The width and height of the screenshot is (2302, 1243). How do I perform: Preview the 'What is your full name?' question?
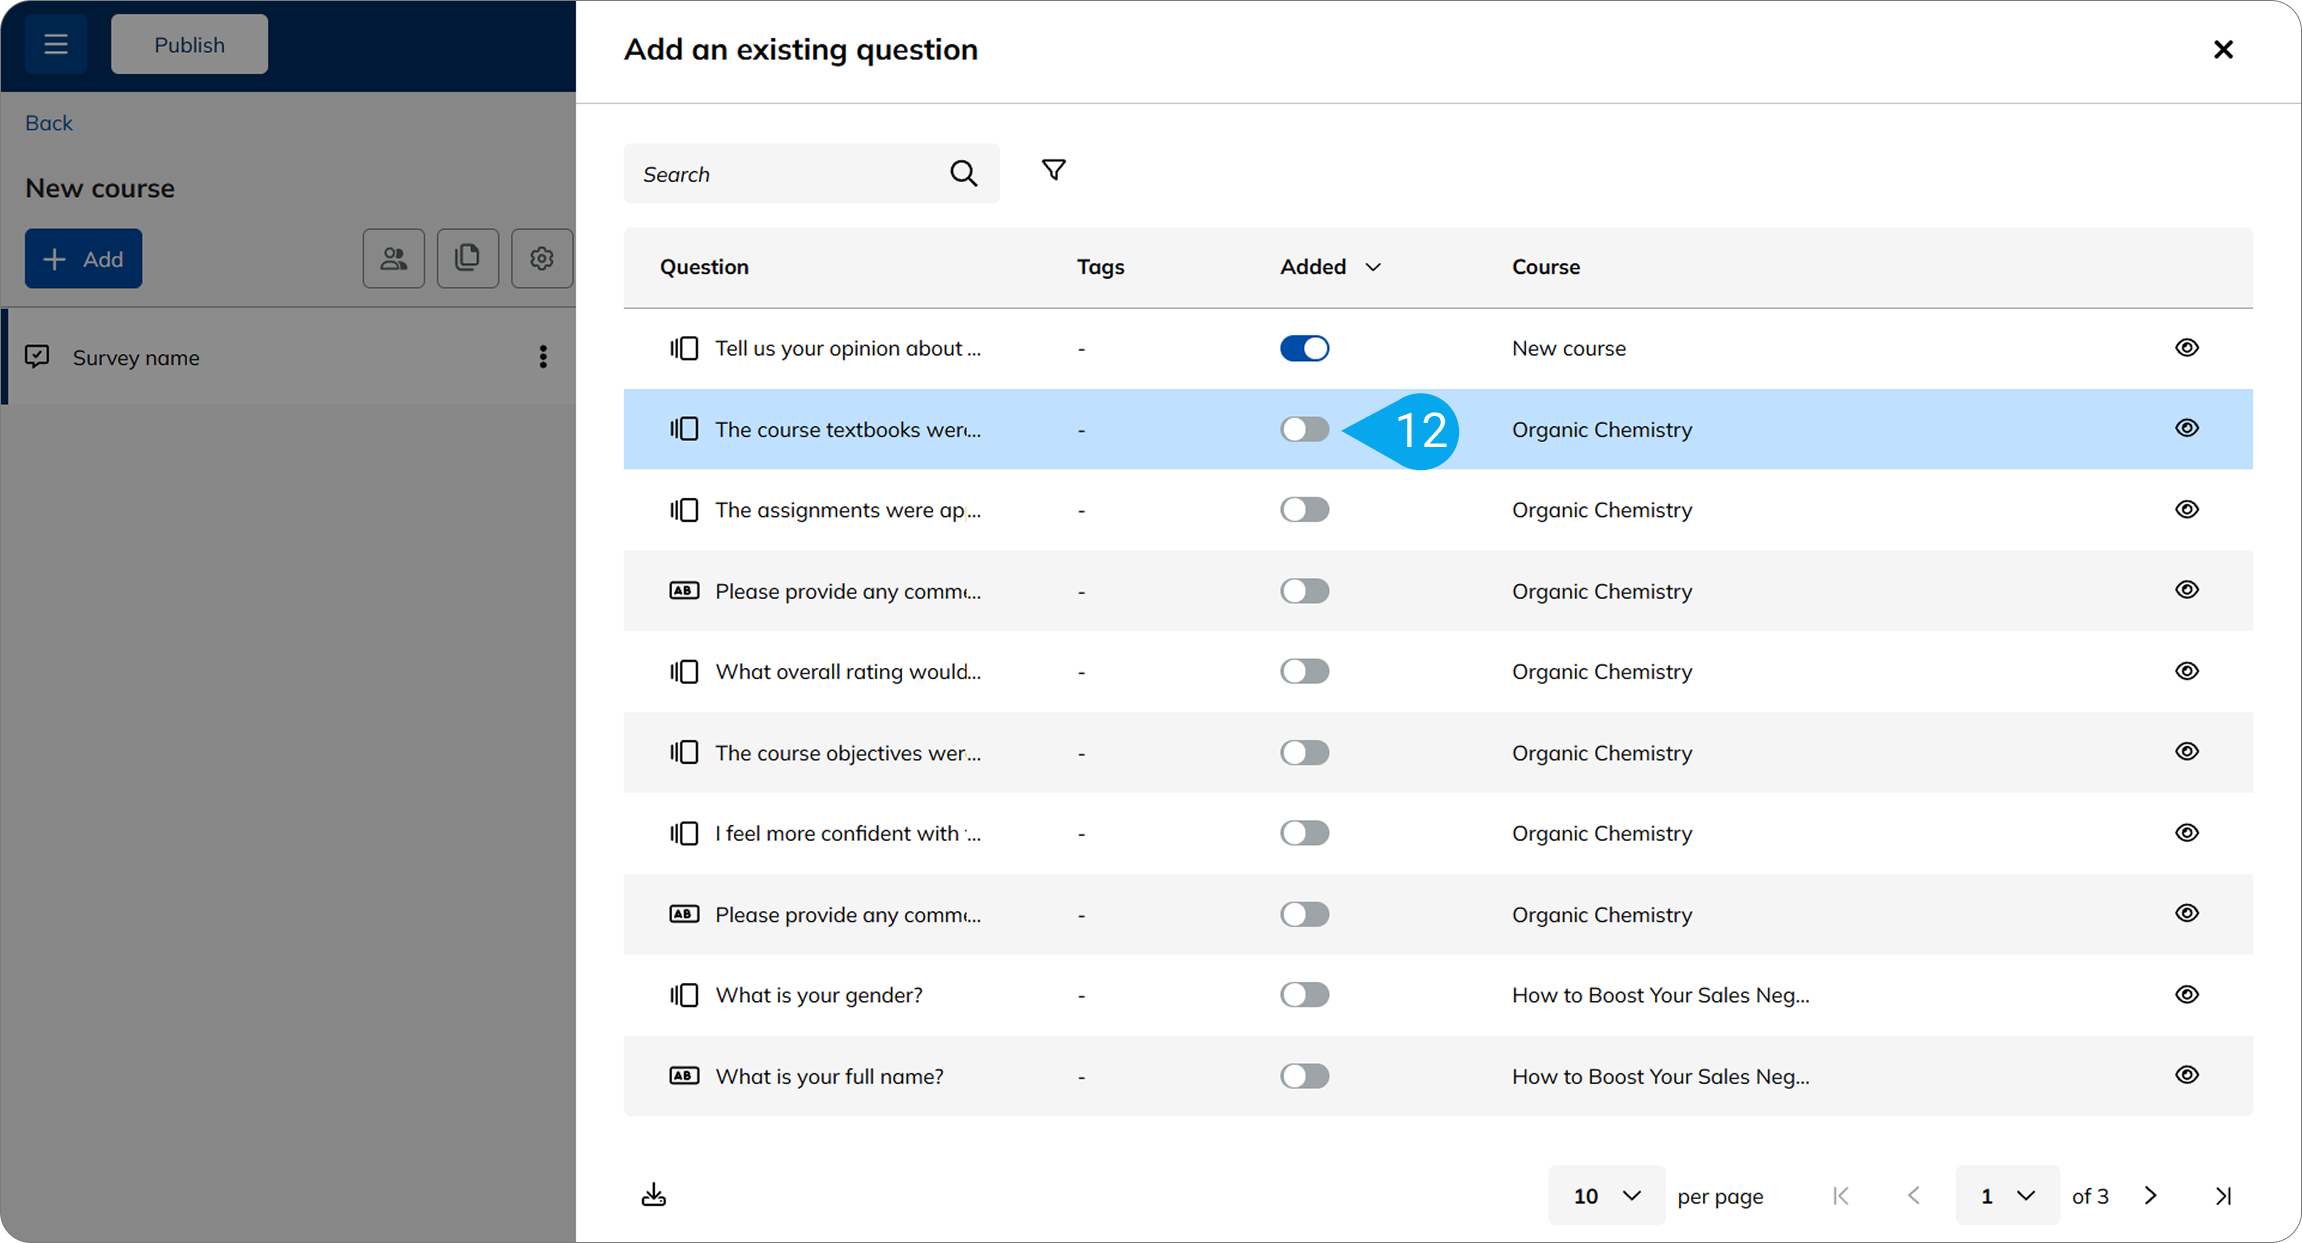2187,1075
